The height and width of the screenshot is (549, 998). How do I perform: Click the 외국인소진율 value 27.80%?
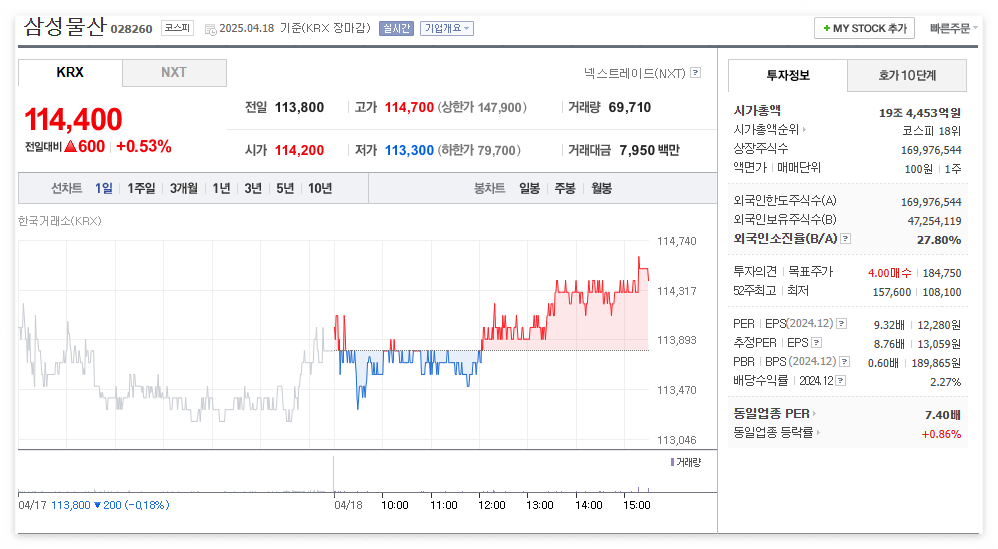[x=939, y=240]
